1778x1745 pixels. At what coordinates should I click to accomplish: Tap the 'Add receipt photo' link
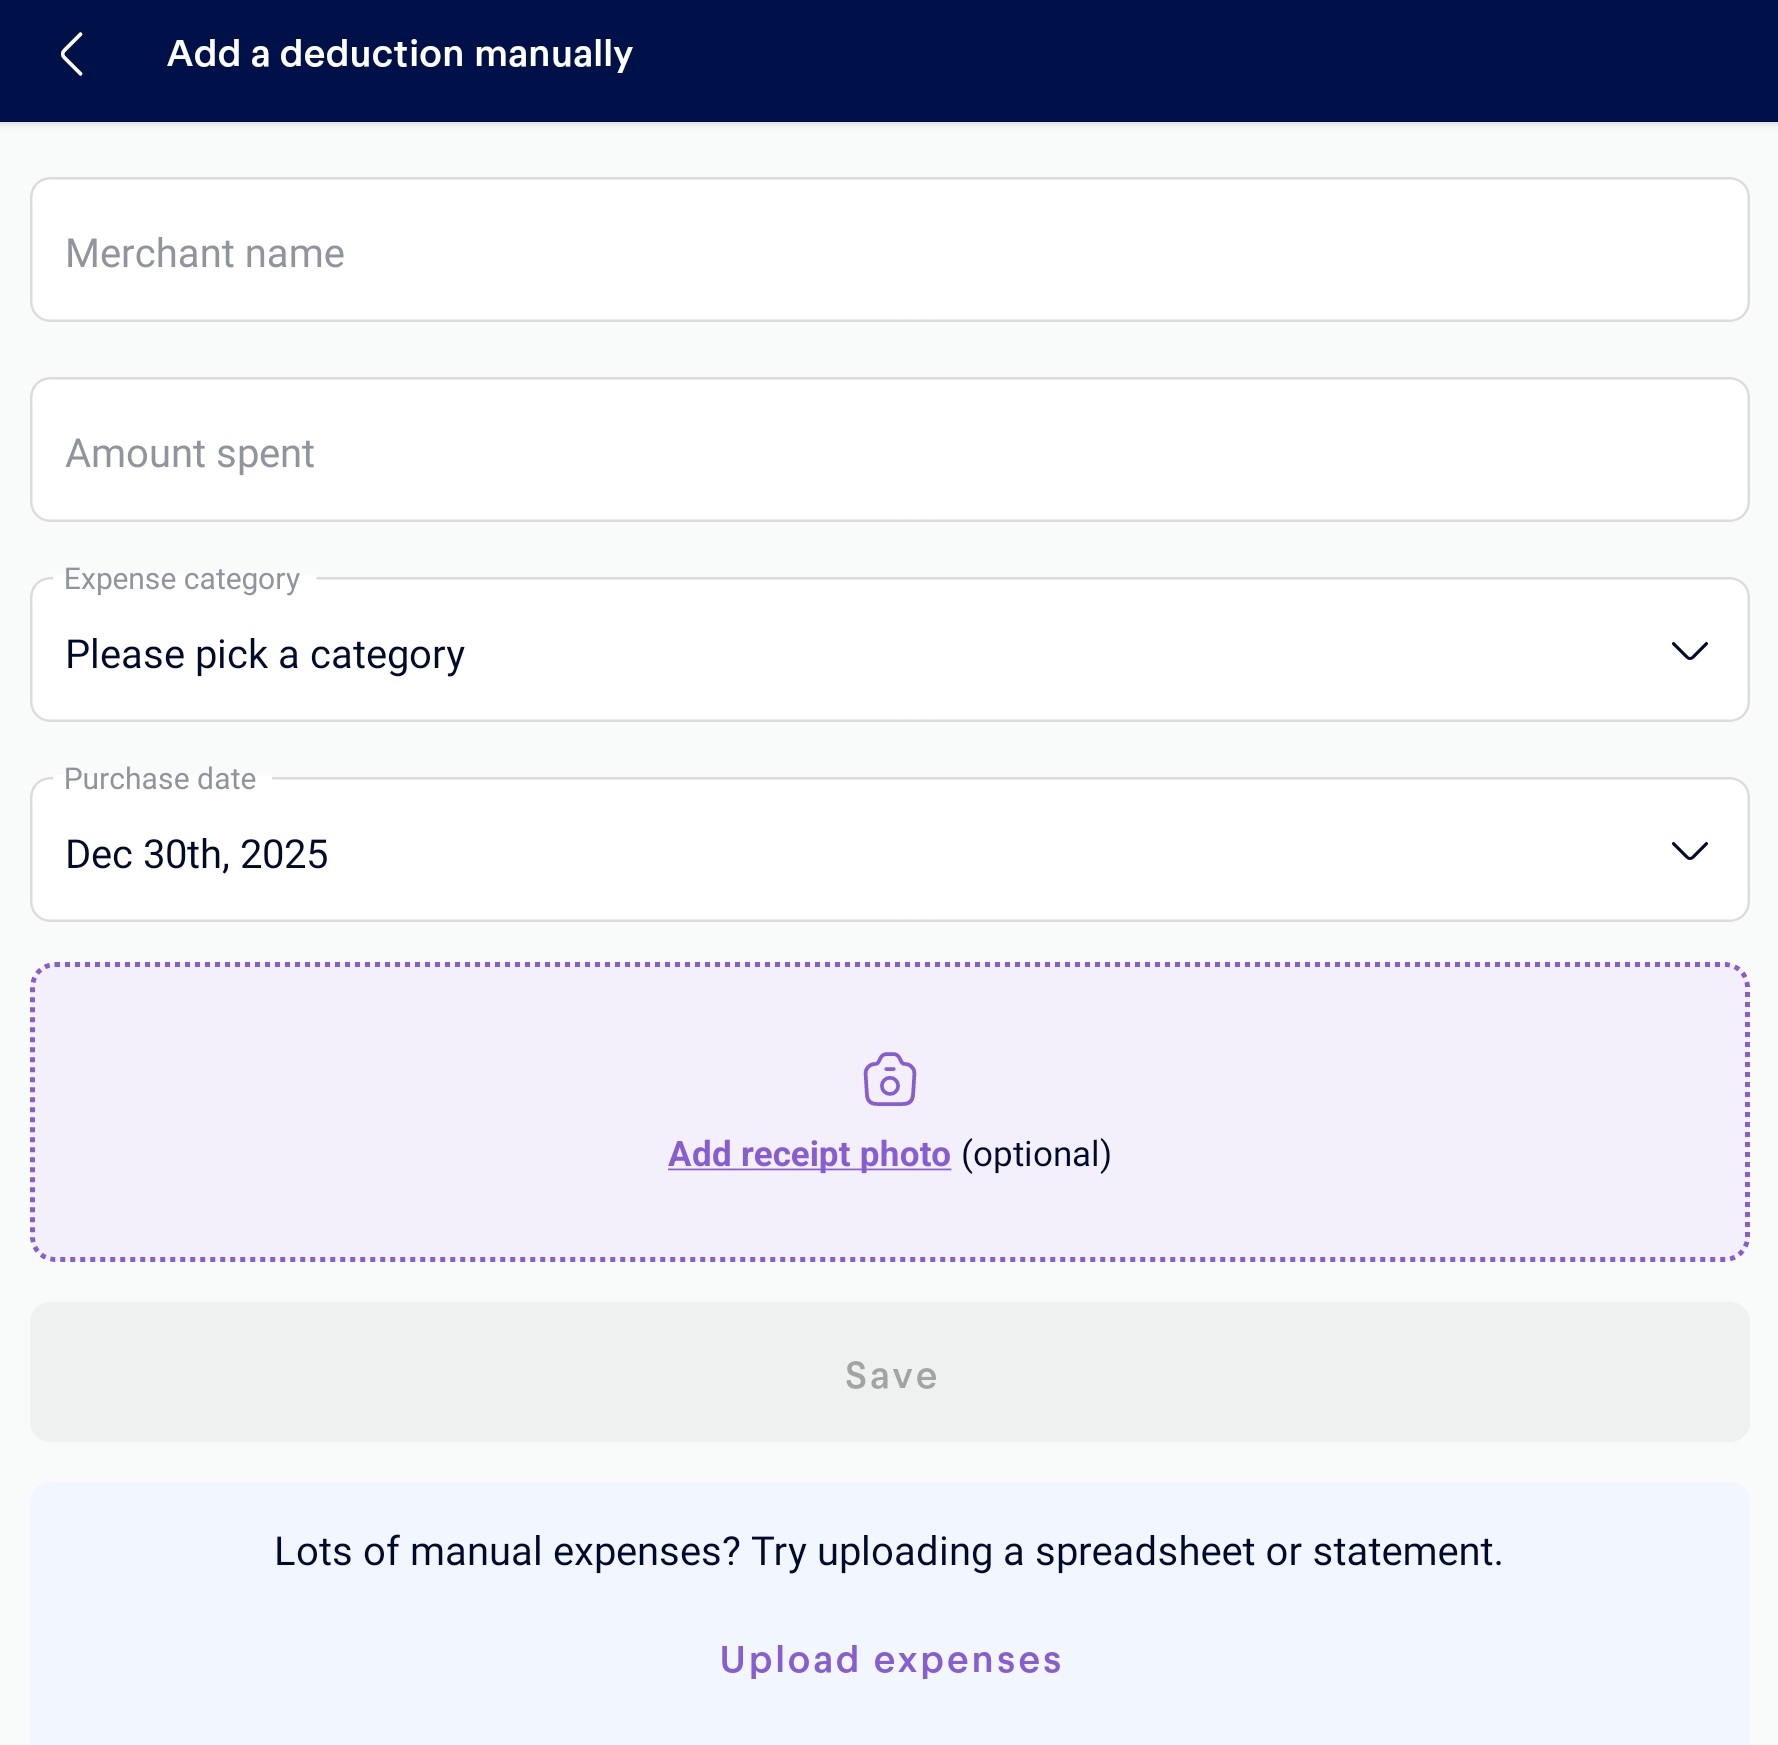point(809,1154)
